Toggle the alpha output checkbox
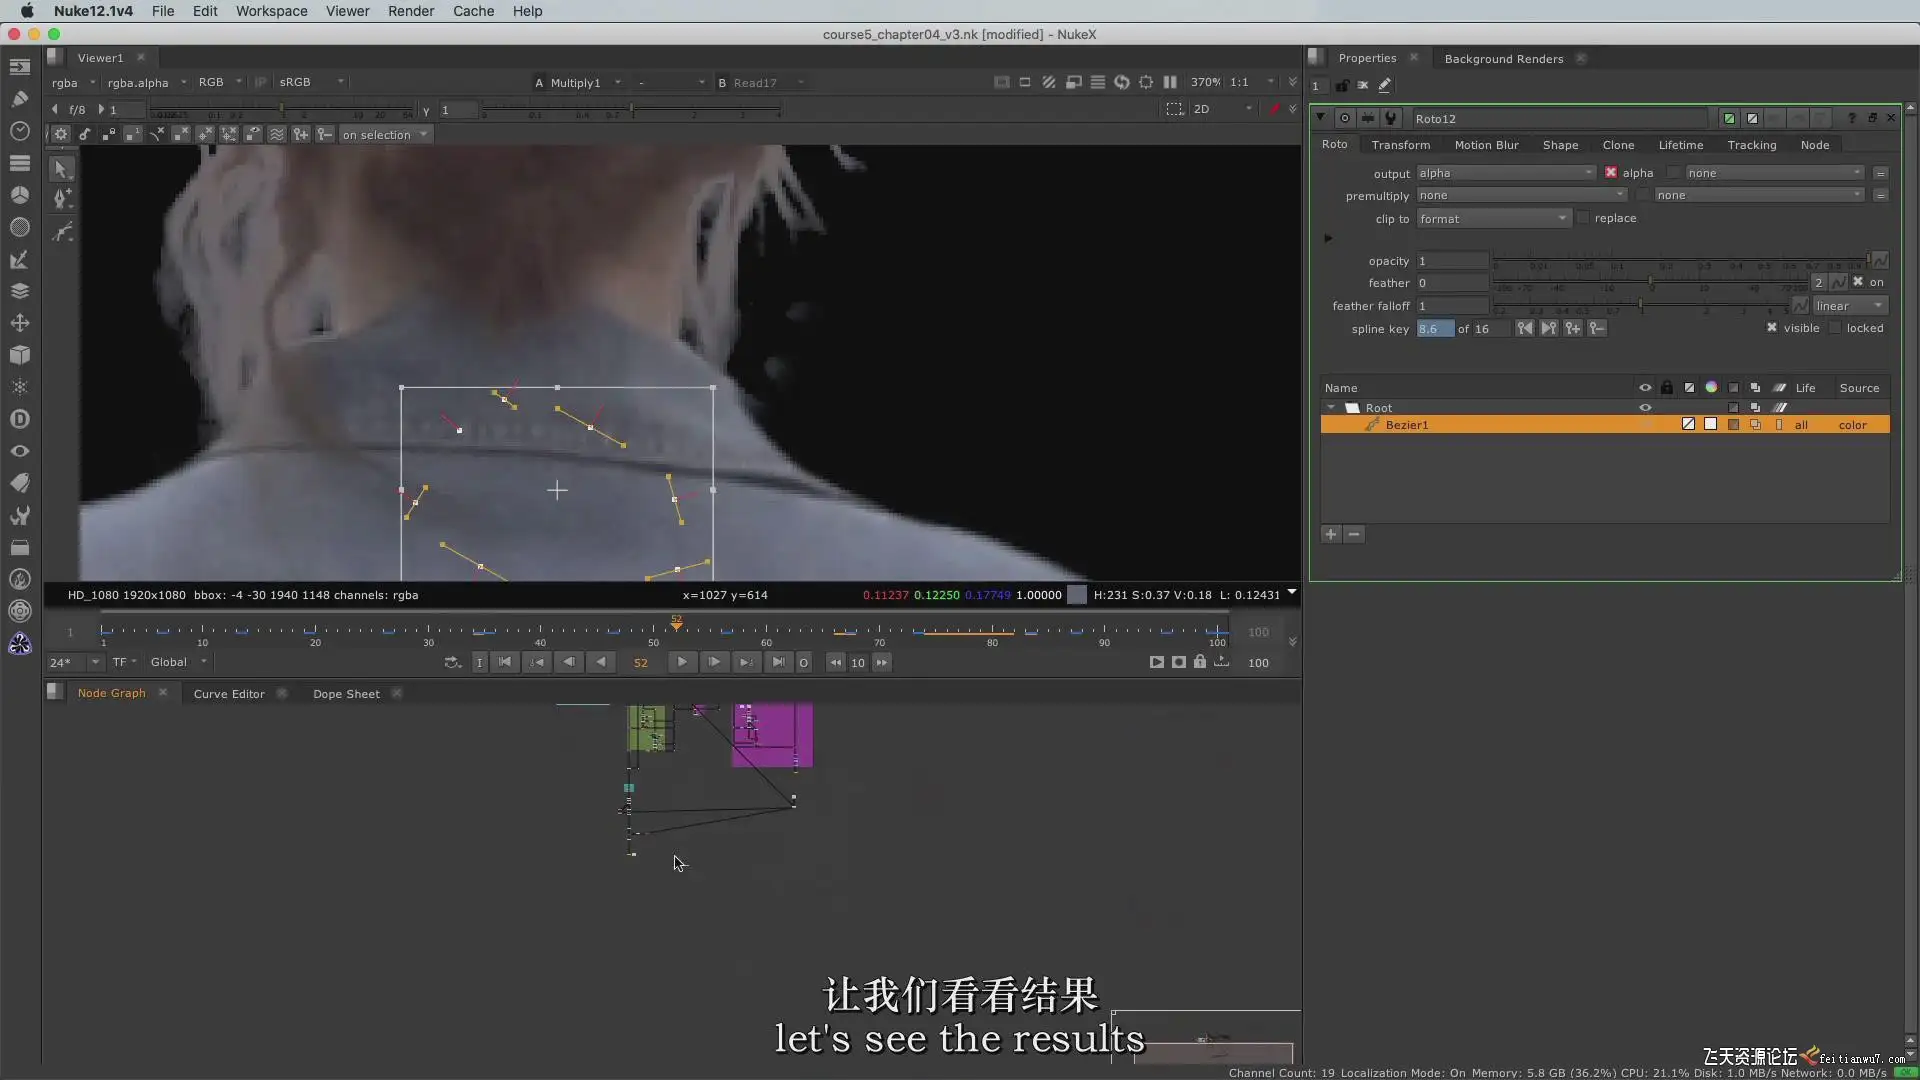 click(x=1611, y=173)
